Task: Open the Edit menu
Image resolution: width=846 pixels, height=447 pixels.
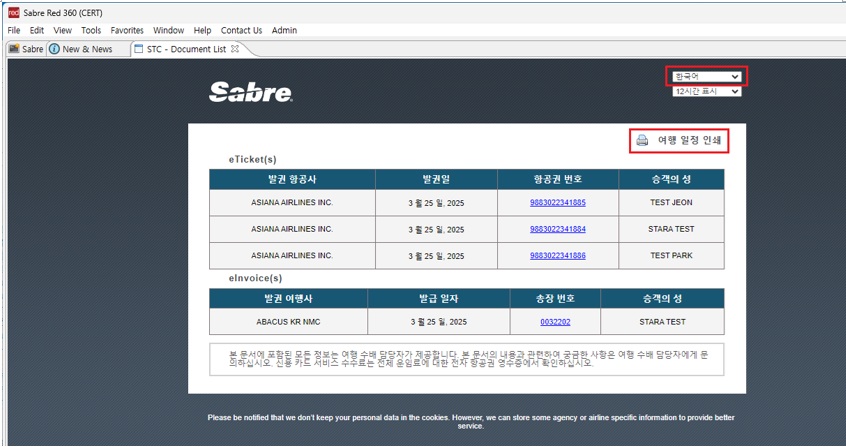Action: (37, 30)
